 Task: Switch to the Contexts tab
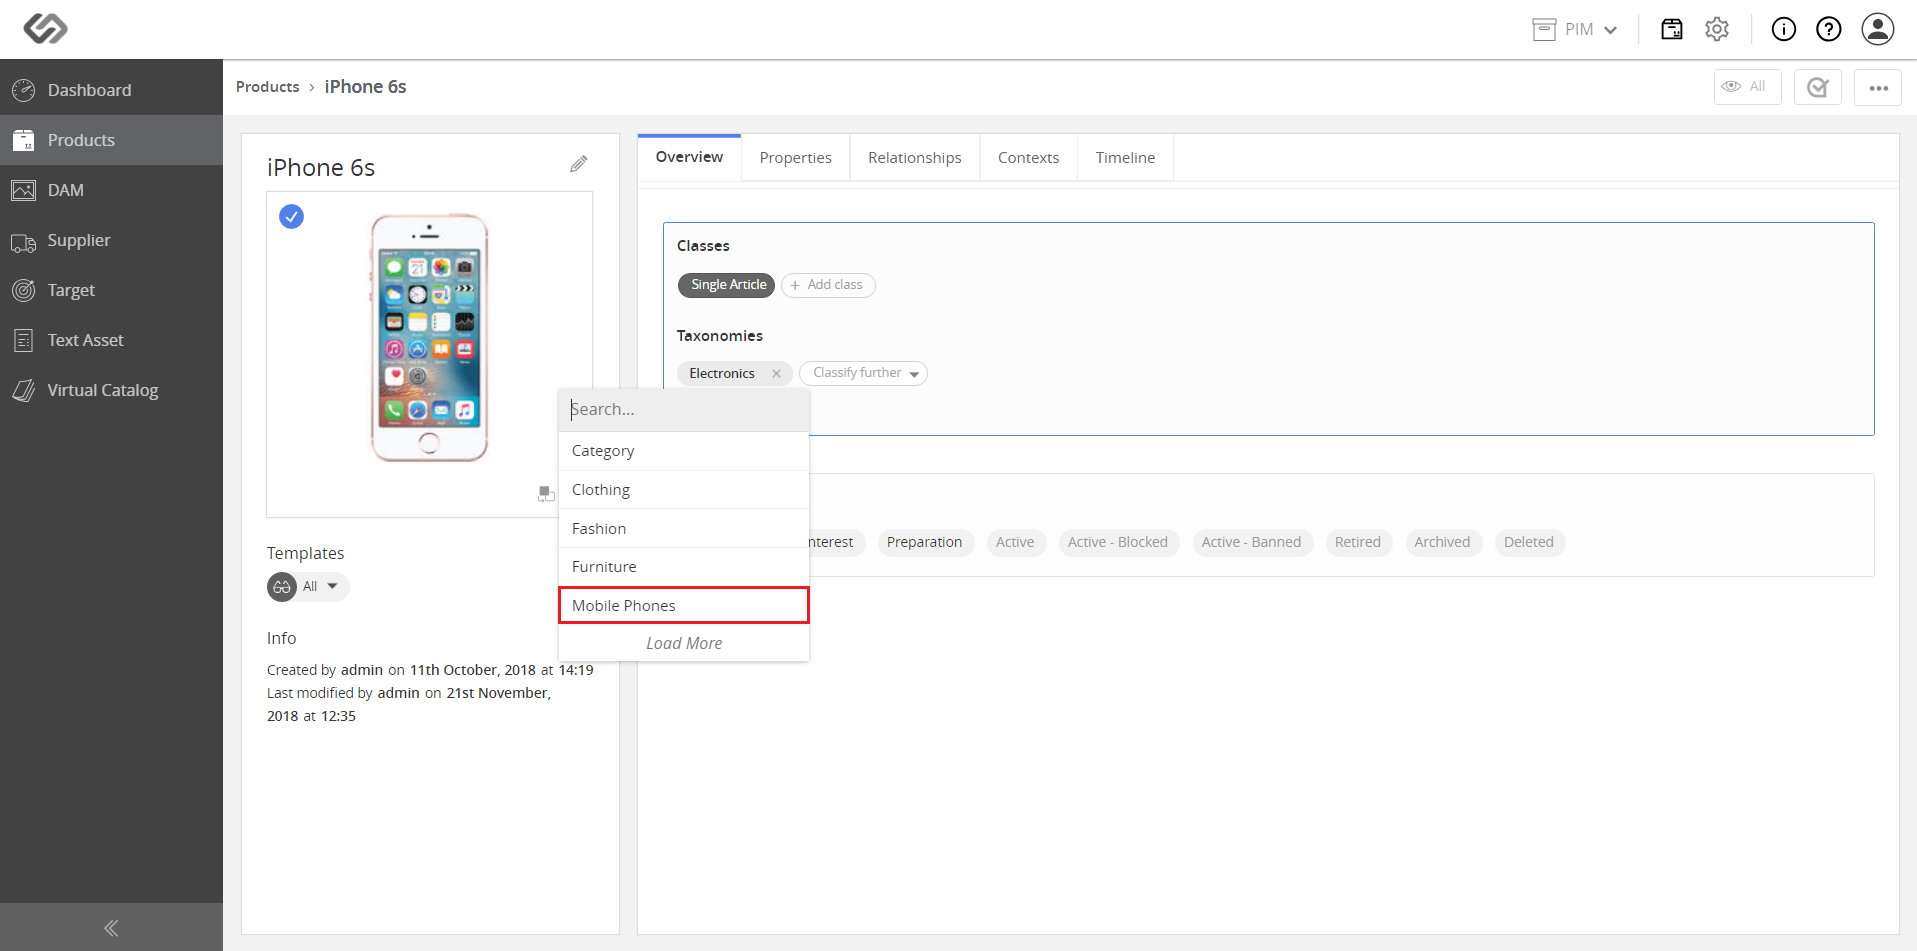(1028, 158)
